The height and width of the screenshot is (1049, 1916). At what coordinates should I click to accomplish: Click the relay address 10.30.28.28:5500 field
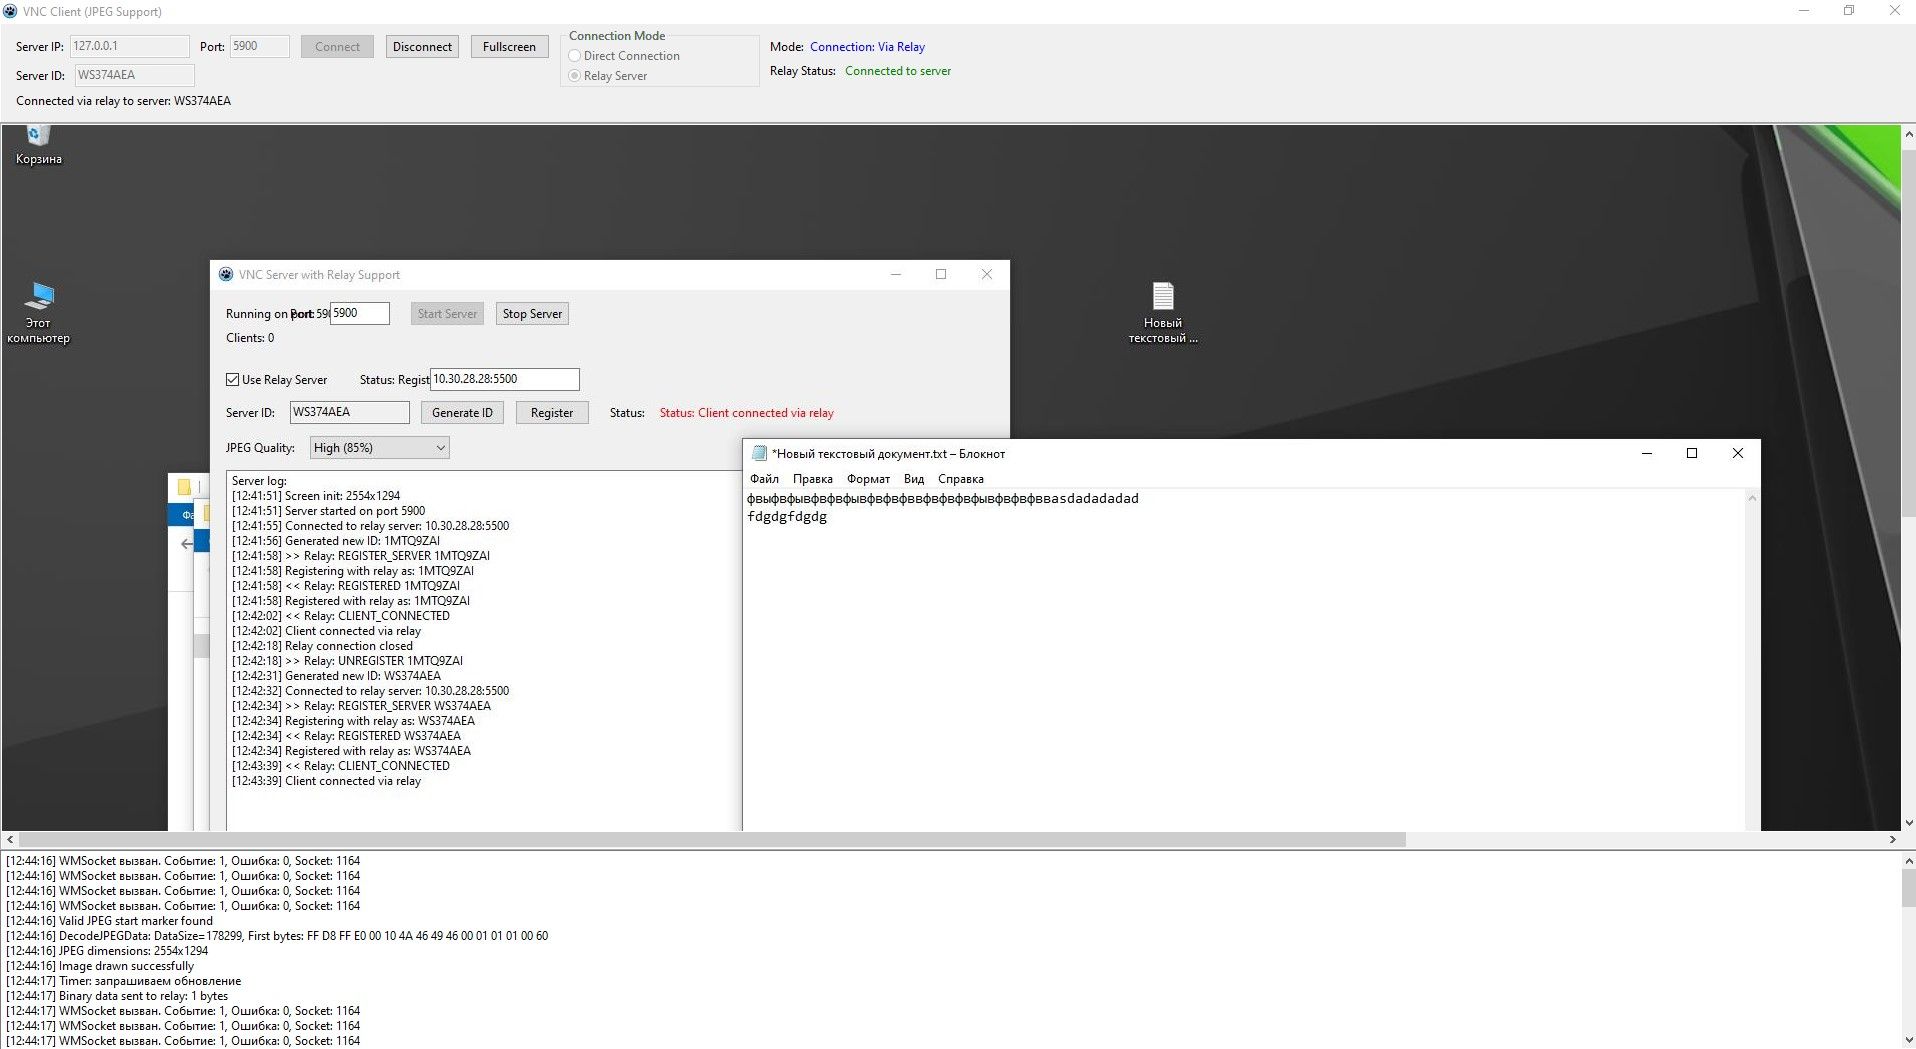[505, 379]
